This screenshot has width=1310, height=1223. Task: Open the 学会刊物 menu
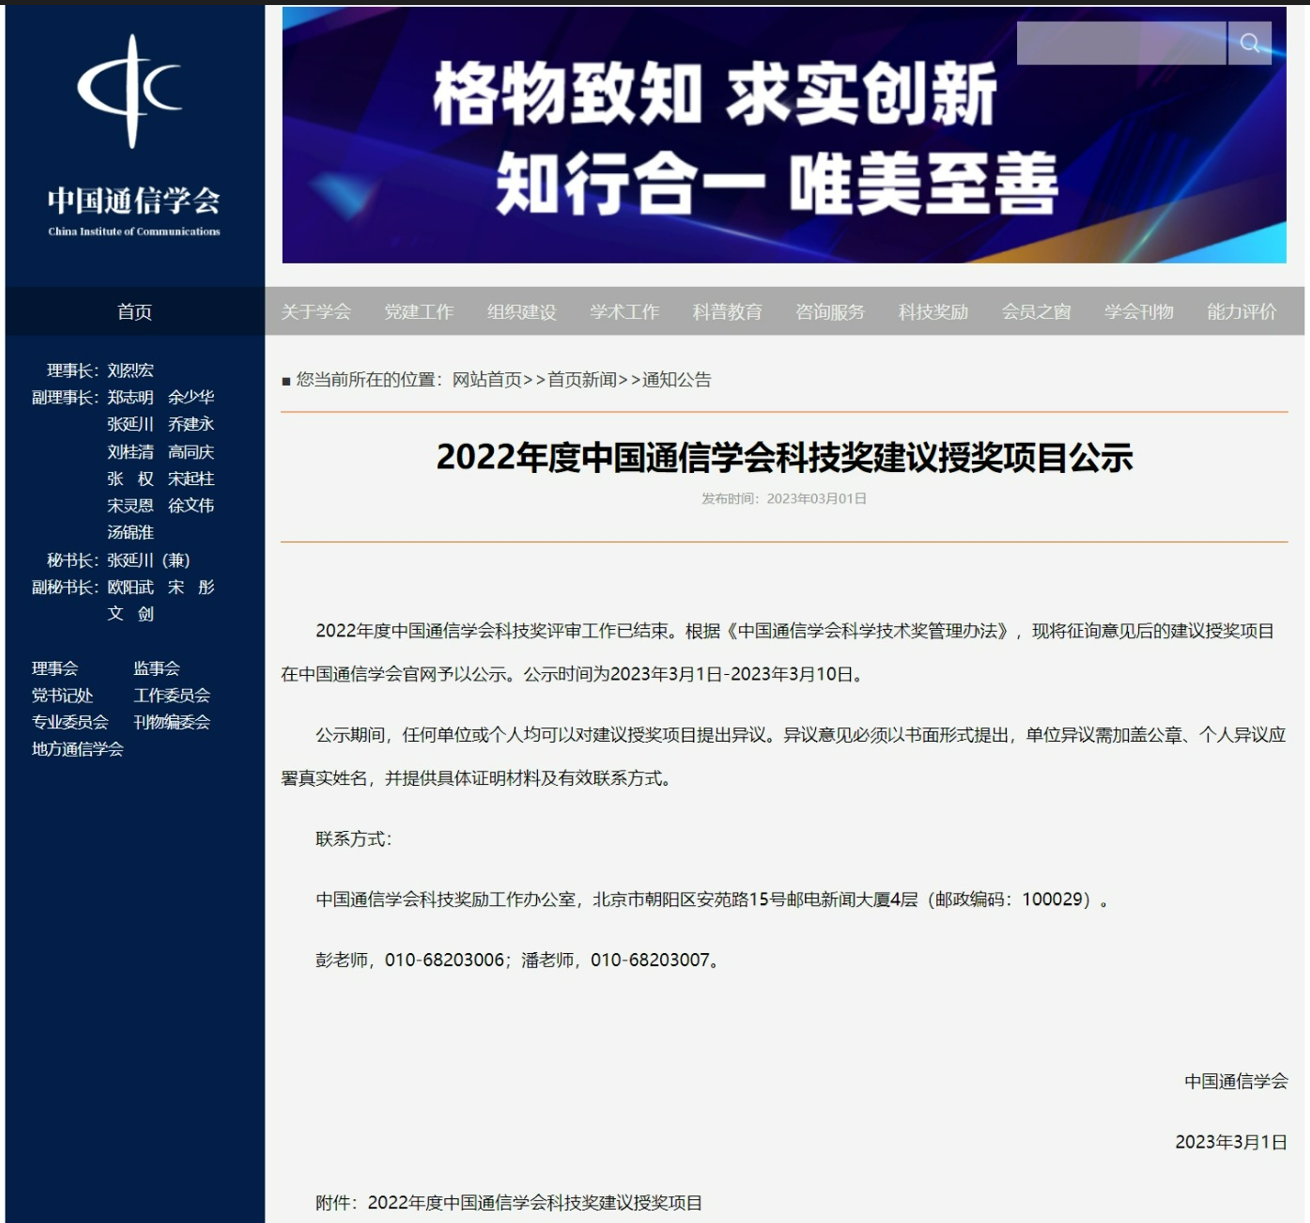point(1139,312)
